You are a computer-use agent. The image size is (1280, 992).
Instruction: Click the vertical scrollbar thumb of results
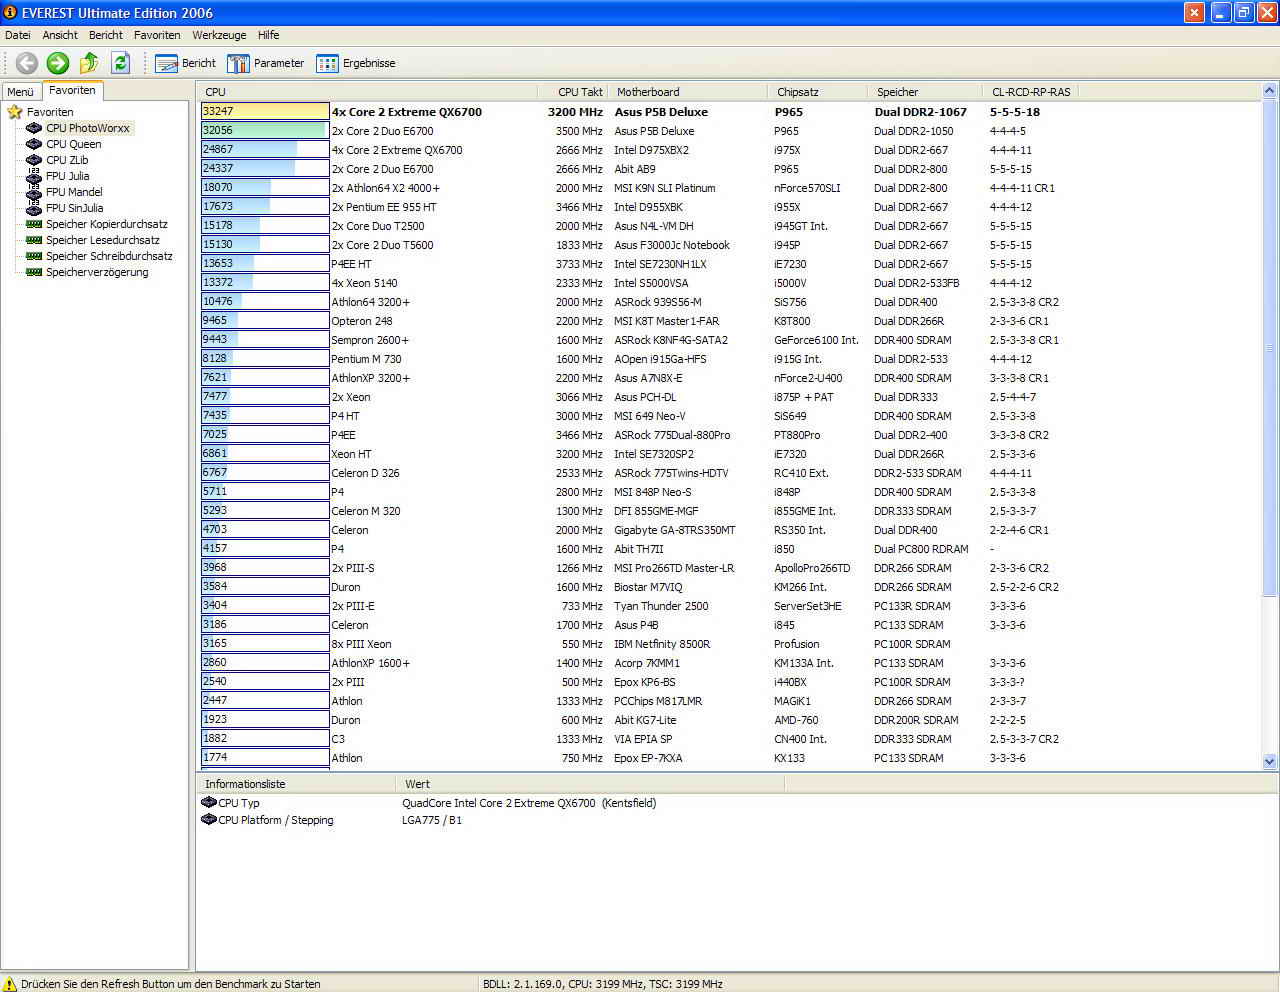pos(1270,347)
